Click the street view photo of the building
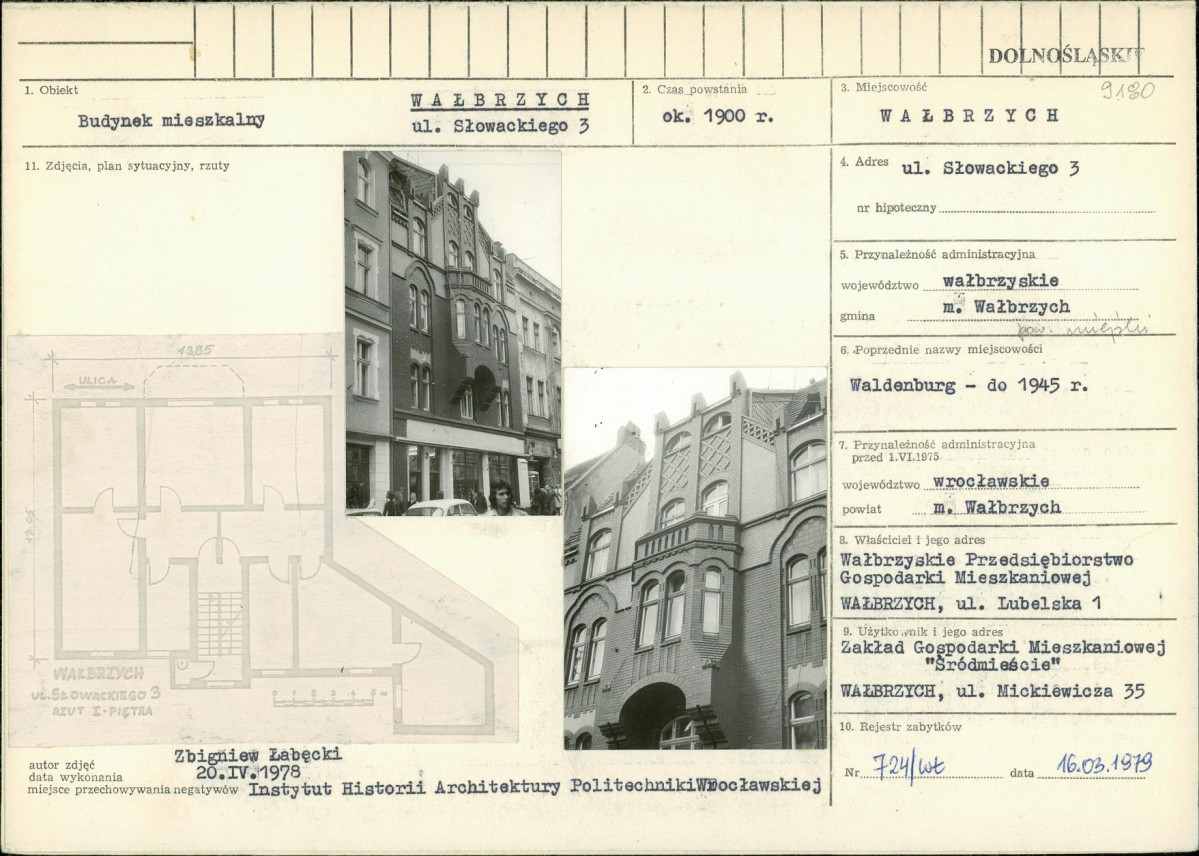This screenshot has width=1199, height=856. [453, 333]
